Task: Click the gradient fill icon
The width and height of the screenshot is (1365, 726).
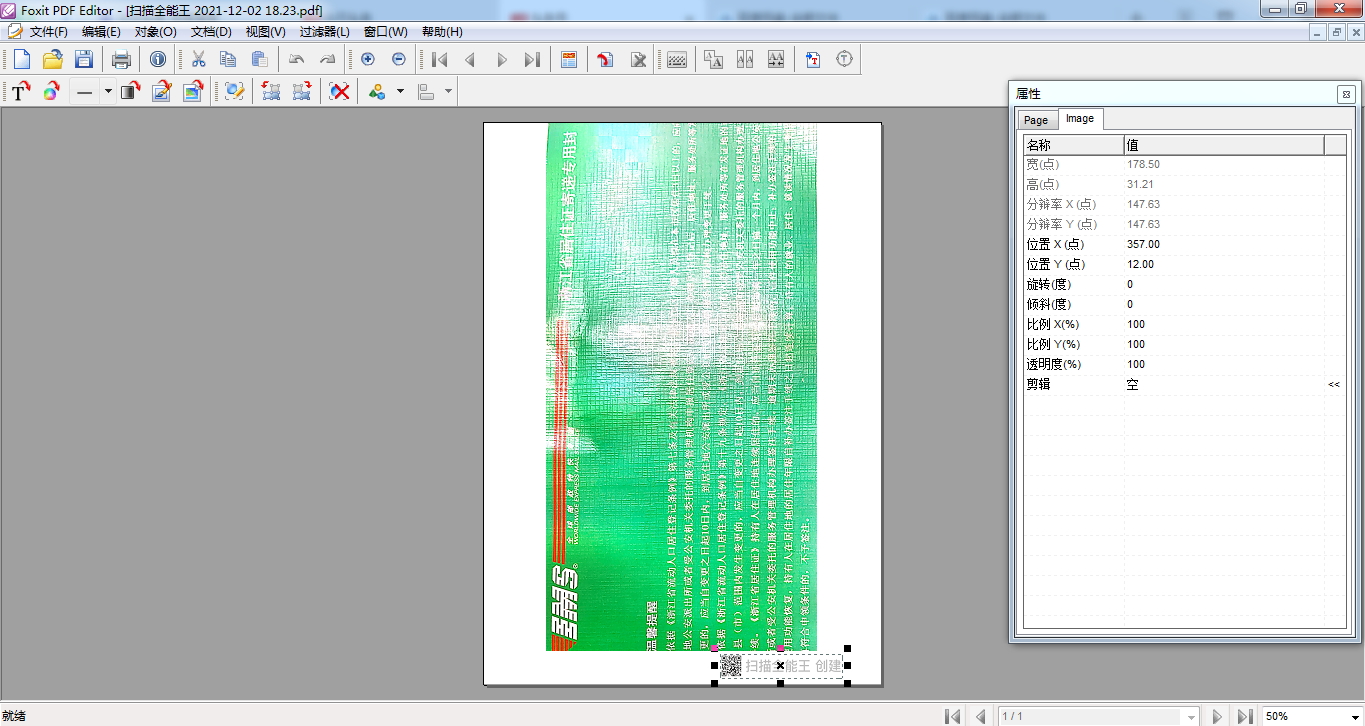Action: click(129, 91)
